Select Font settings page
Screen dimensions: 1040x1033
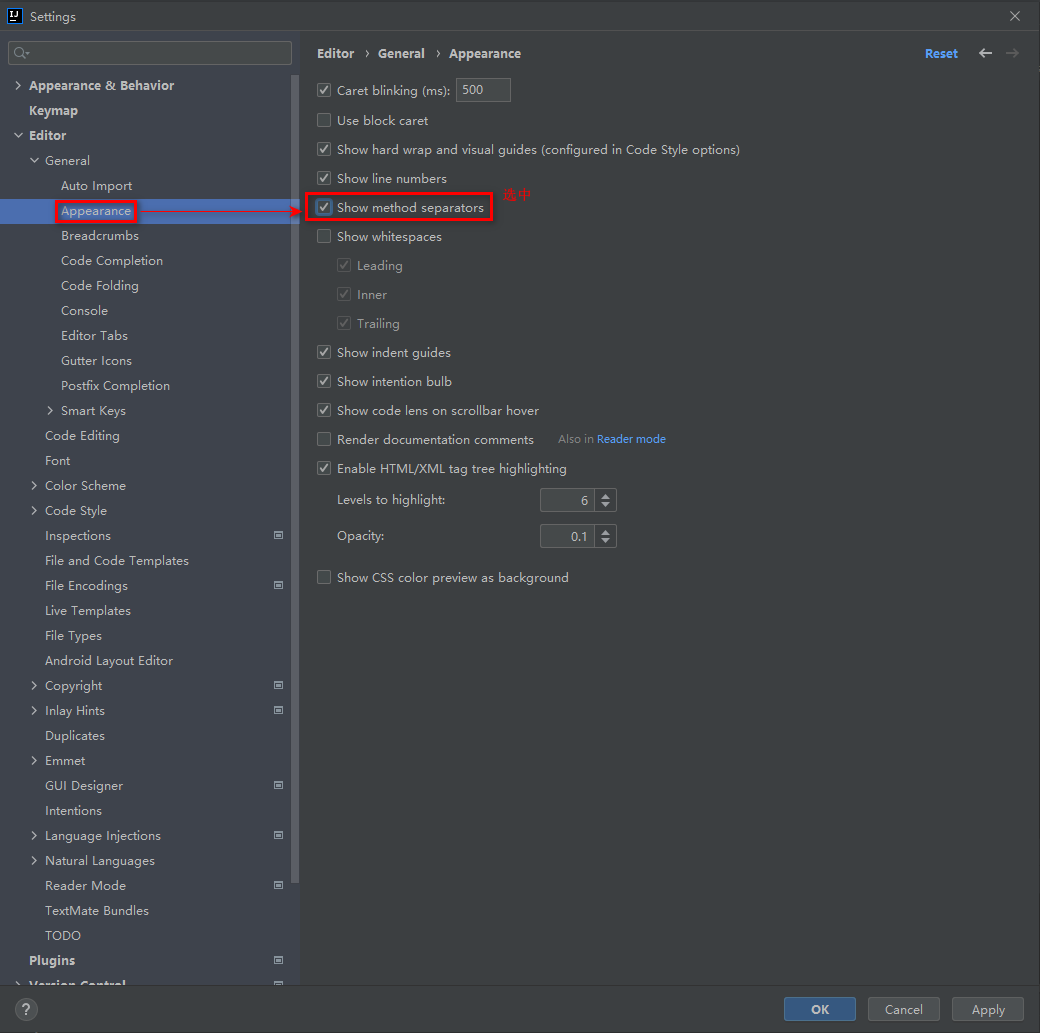[x=57, y=460]
